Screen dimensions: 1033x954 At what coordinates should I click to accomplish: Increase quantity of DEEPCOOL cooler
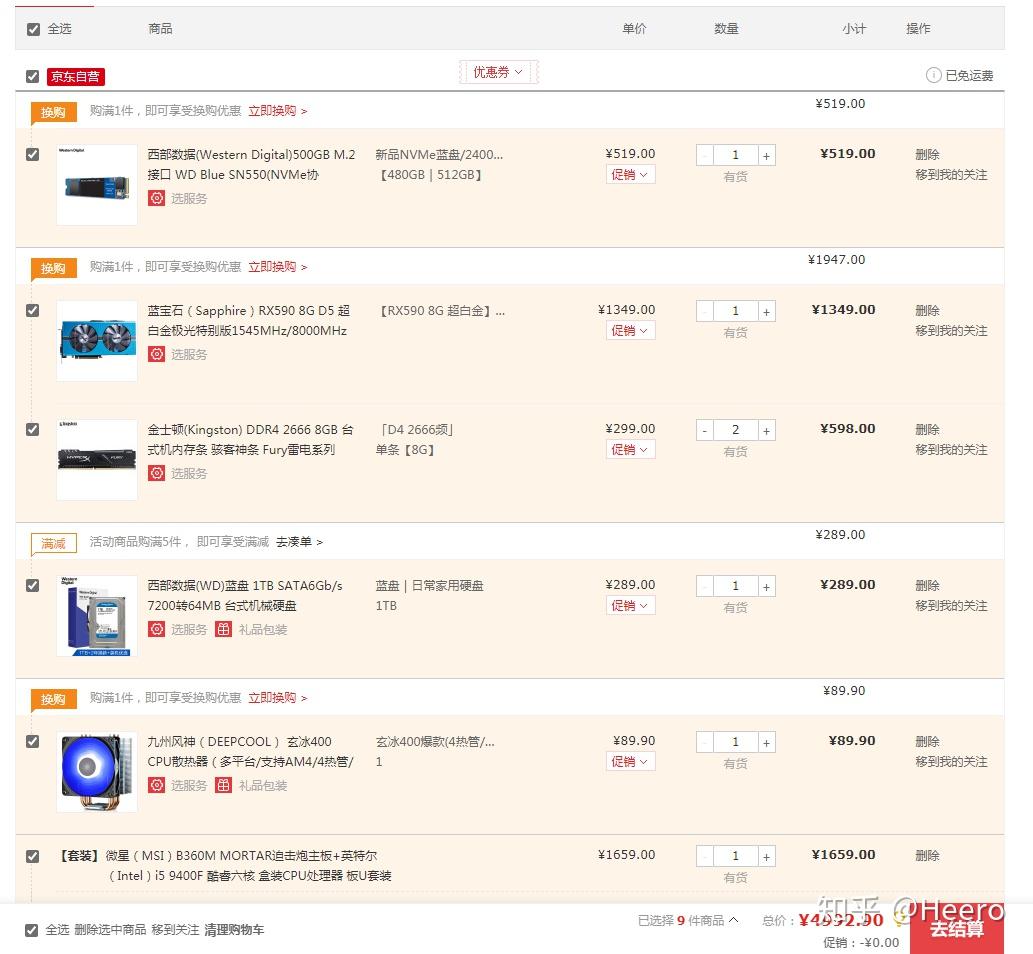(x=767, y=743)
